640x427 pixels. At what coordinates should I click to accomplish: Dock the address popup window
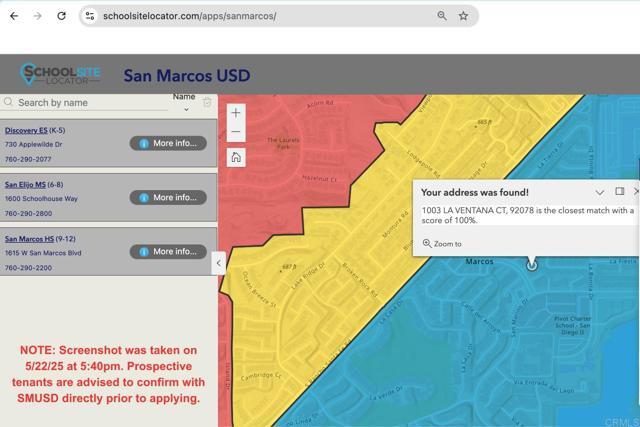[x=619, y=192]
